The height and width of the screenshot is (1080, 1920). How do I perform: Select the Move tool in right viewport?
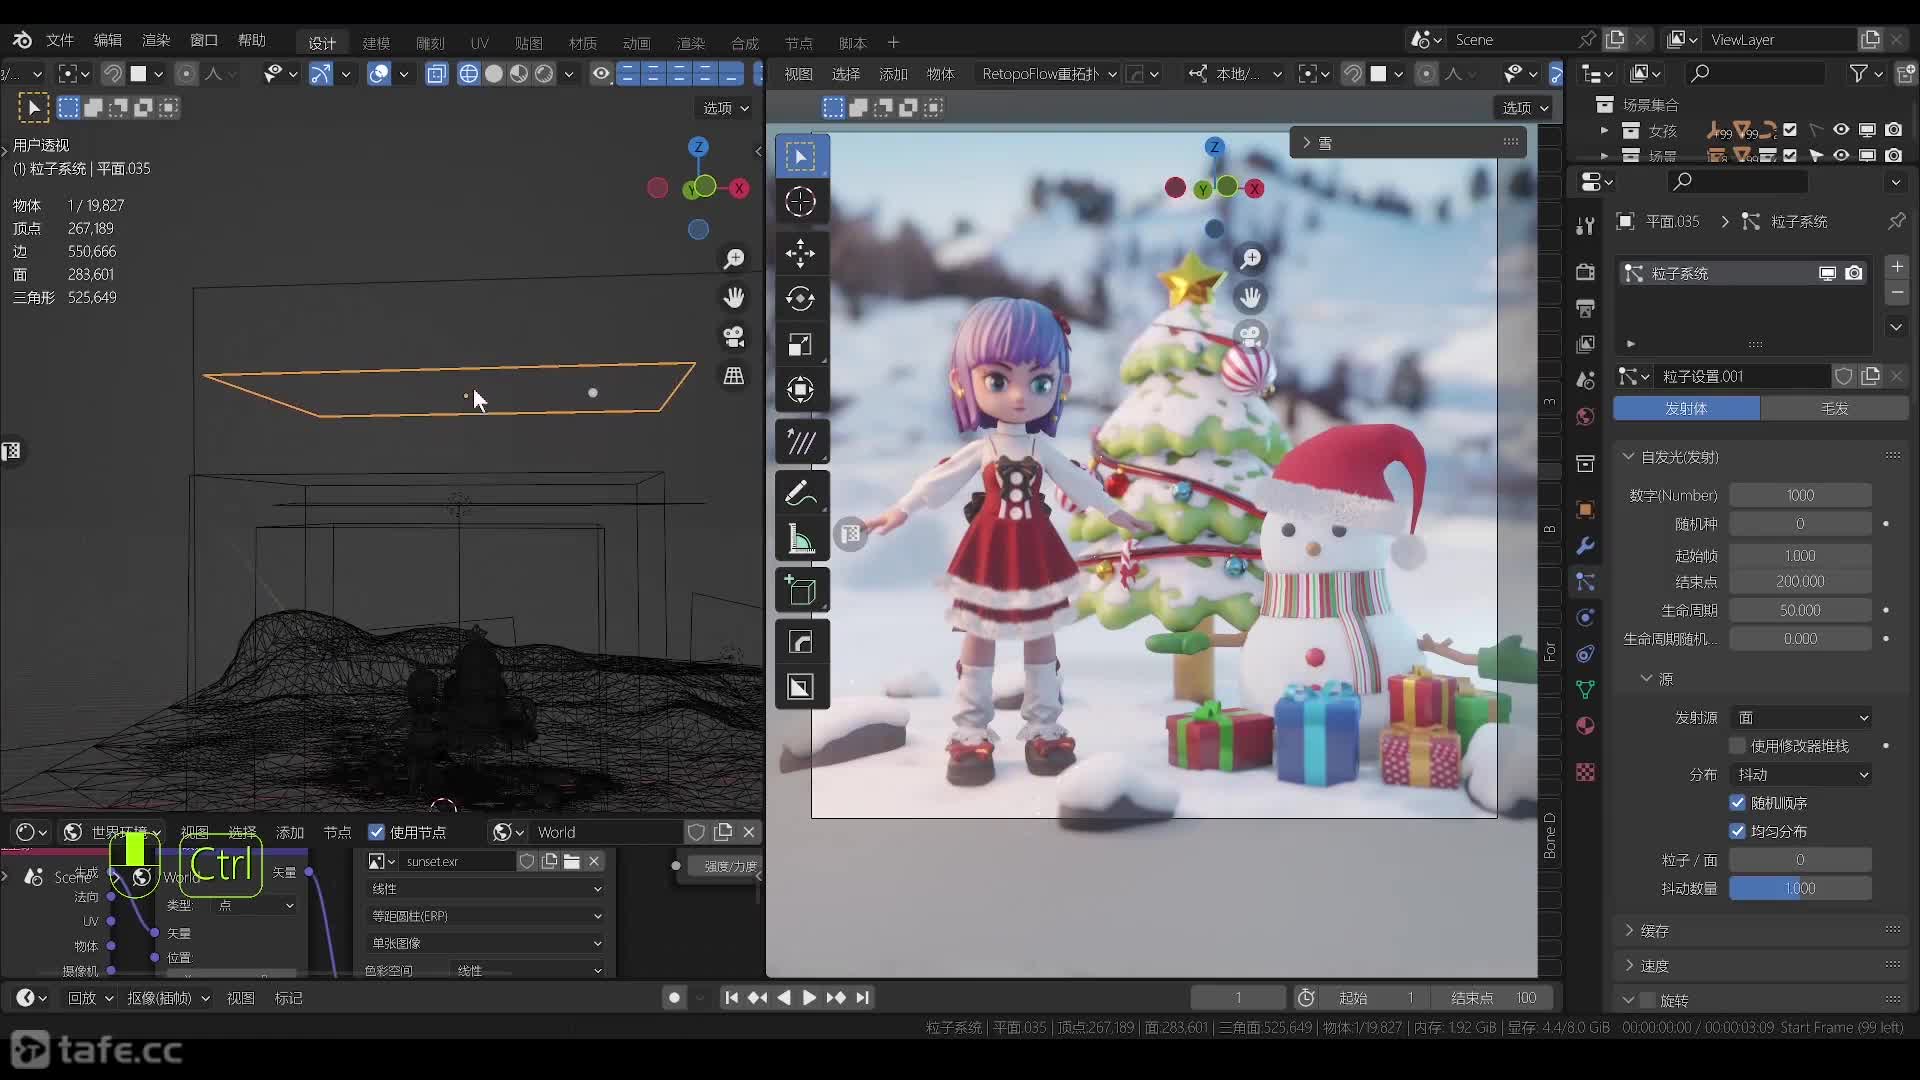(x=800, y=253)
